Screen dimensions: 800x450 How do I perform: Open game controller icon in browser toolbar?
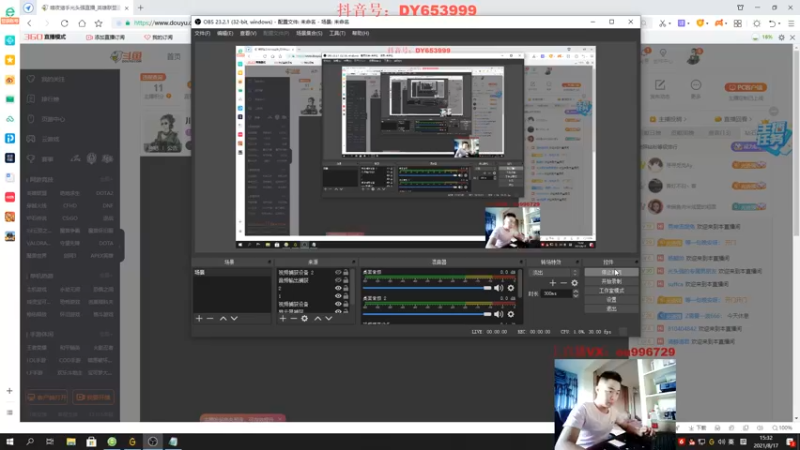tap(718, 23)
